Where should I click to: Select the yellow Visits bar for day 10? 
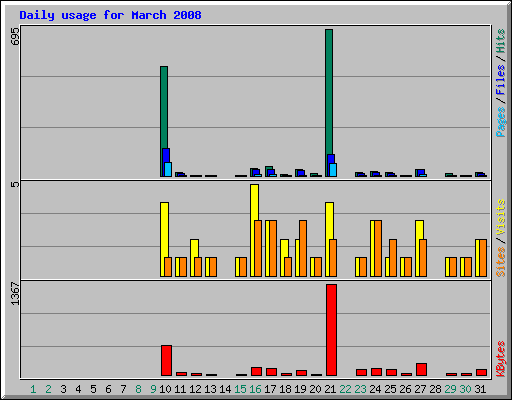(164, 229)
